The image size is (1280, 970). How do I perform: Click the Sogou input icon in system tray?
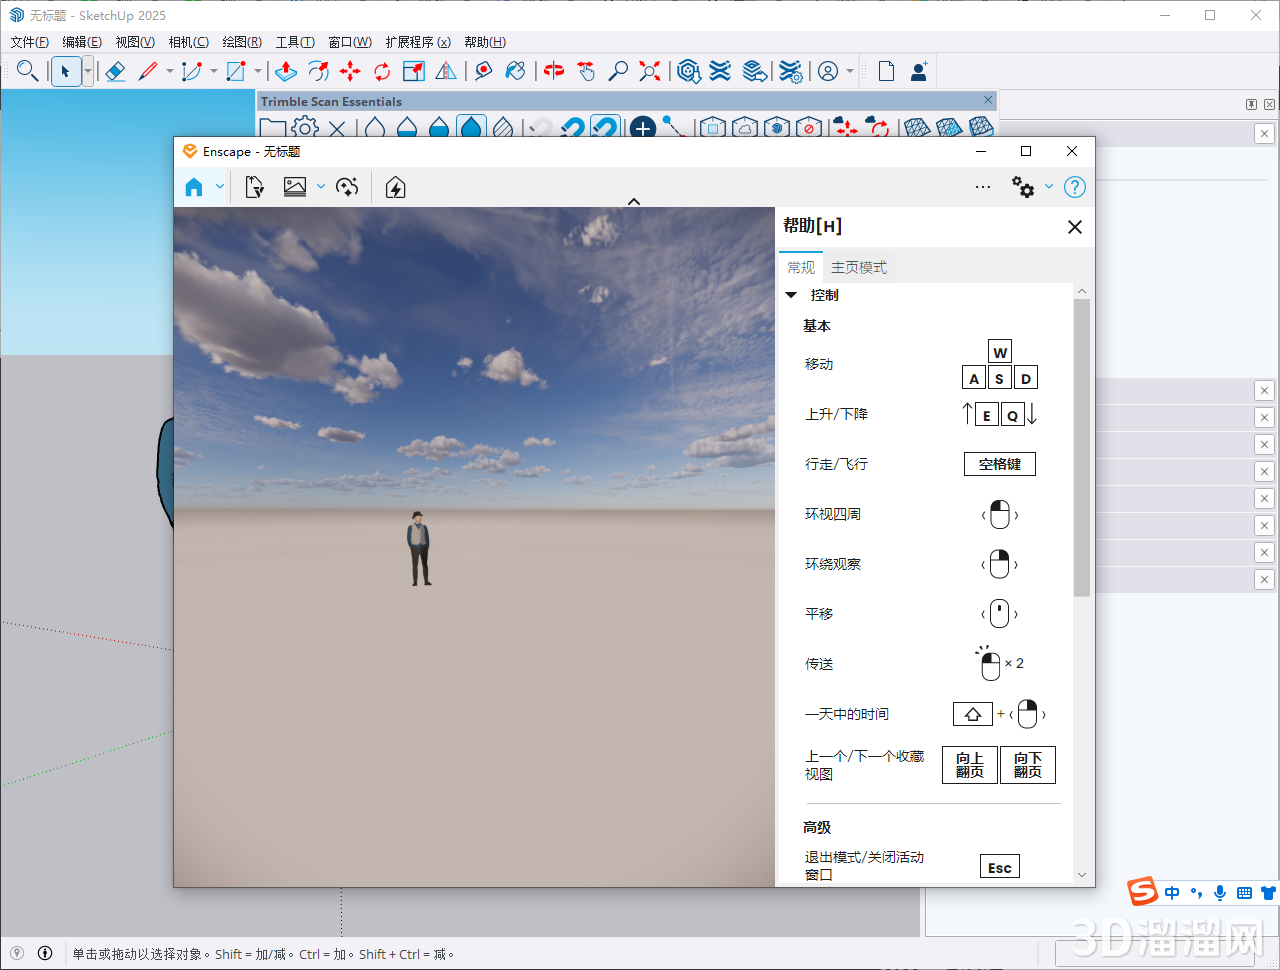(1142, 892)
